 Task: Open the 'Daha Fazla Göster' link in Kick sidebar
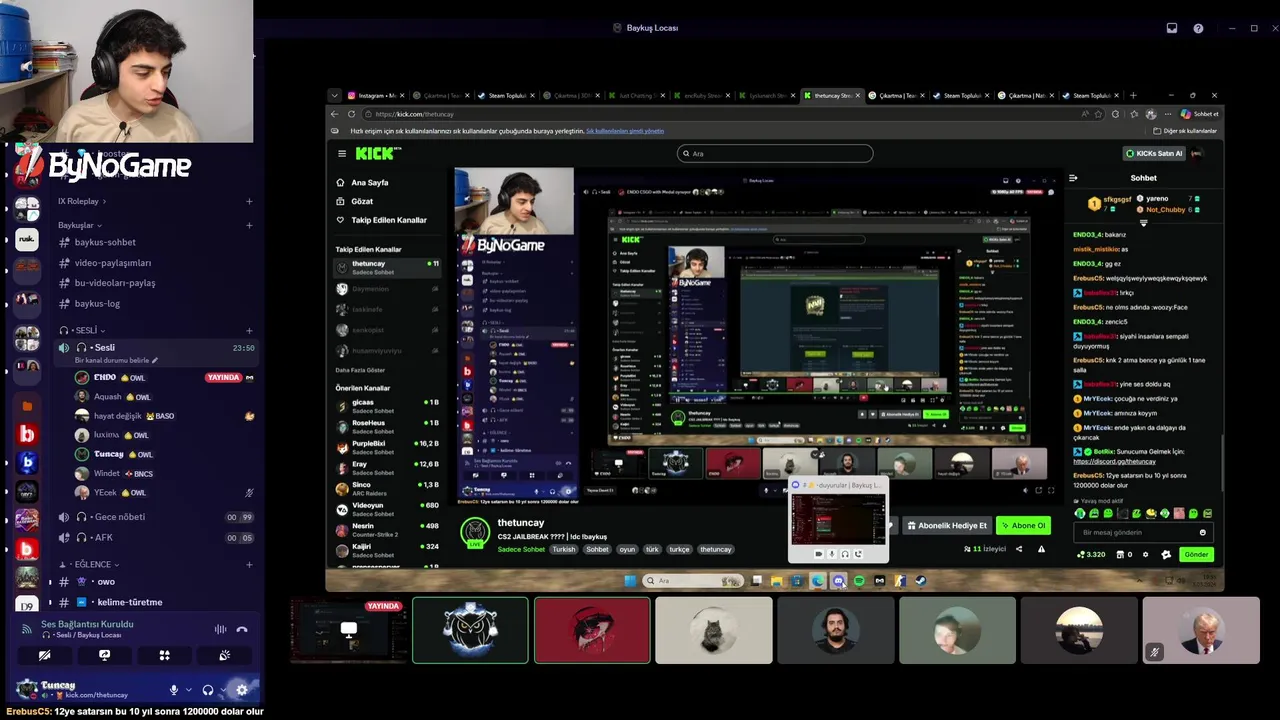(362, 370)
